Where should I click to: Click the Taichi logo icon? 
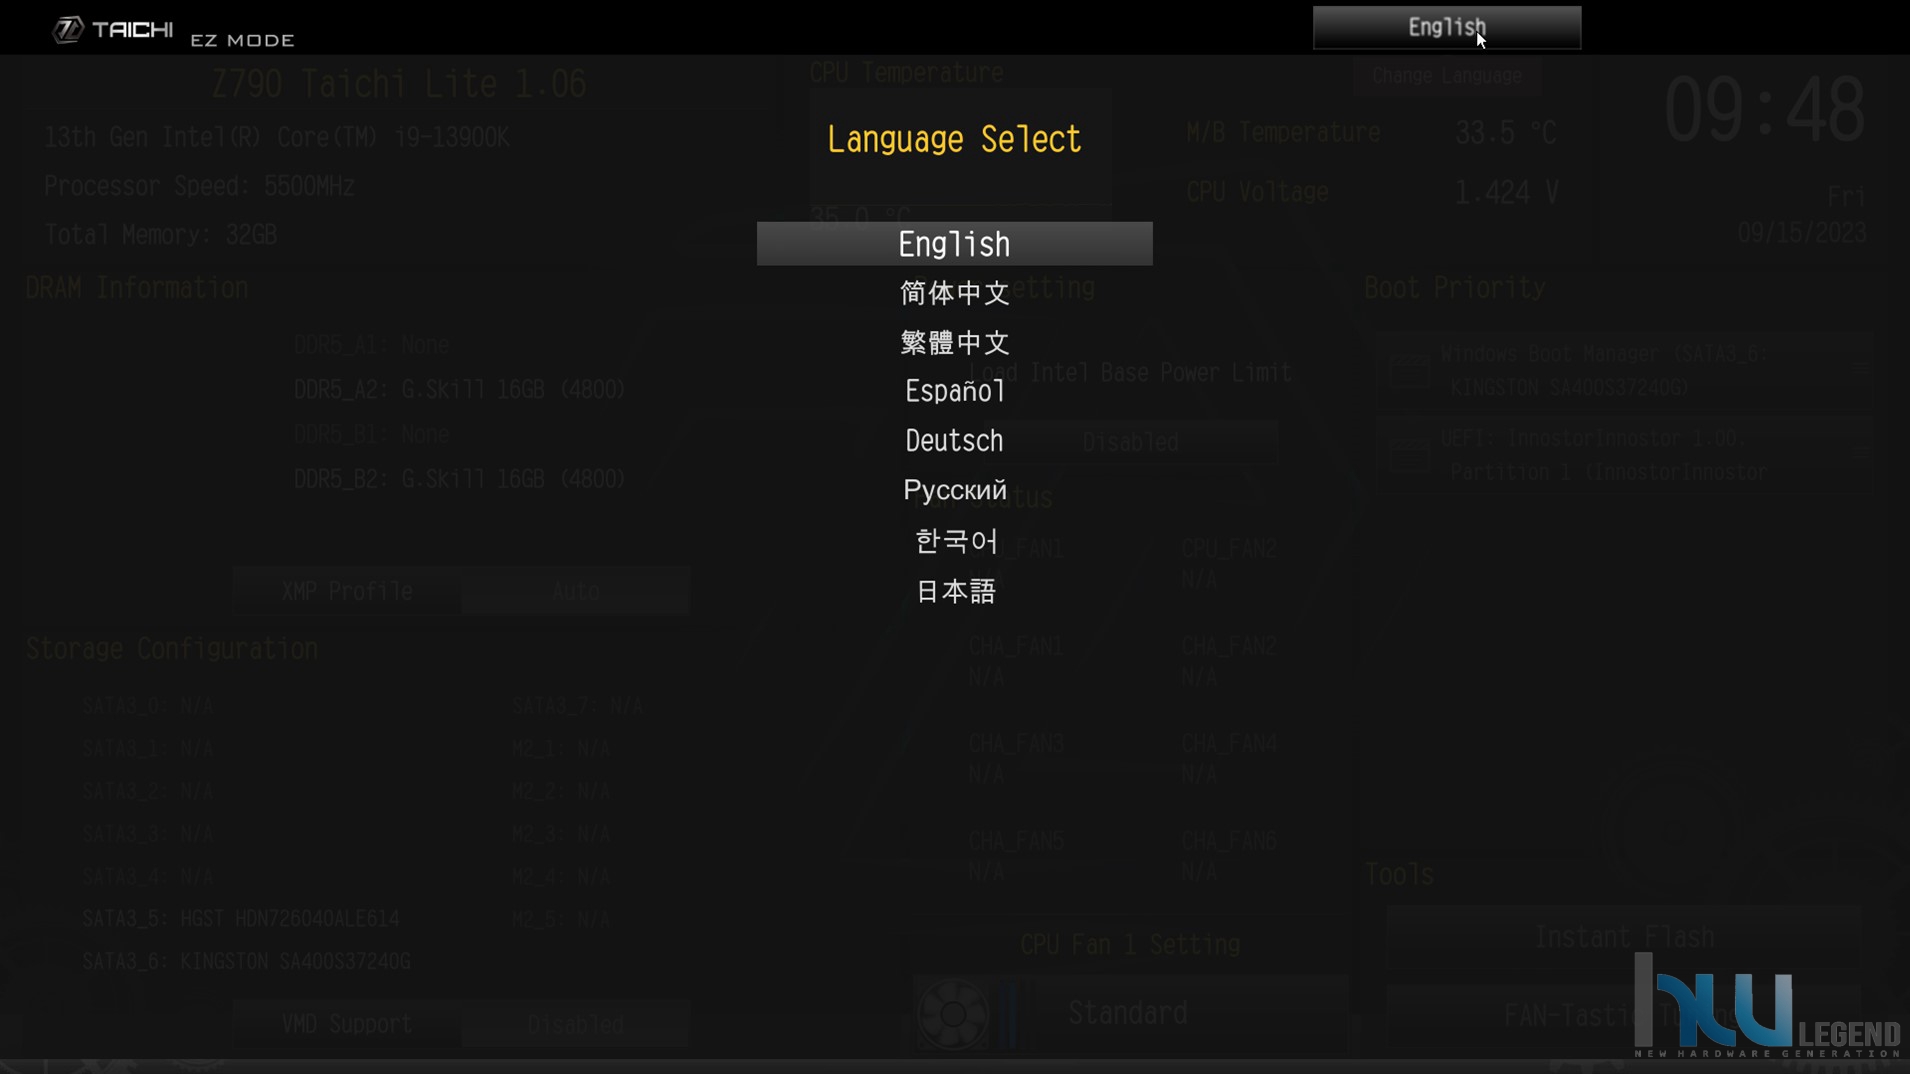point(67,30)
